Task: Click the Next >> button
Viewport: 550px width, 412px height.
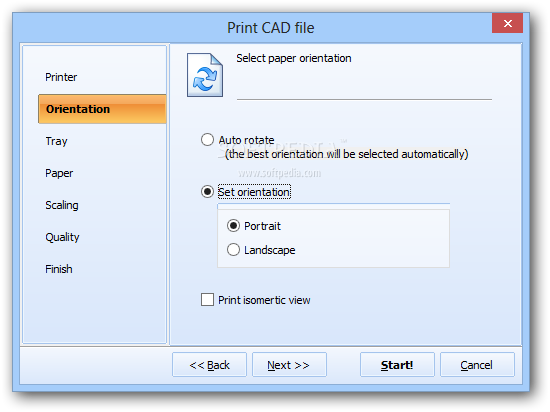Action: [x=289, y=365]
